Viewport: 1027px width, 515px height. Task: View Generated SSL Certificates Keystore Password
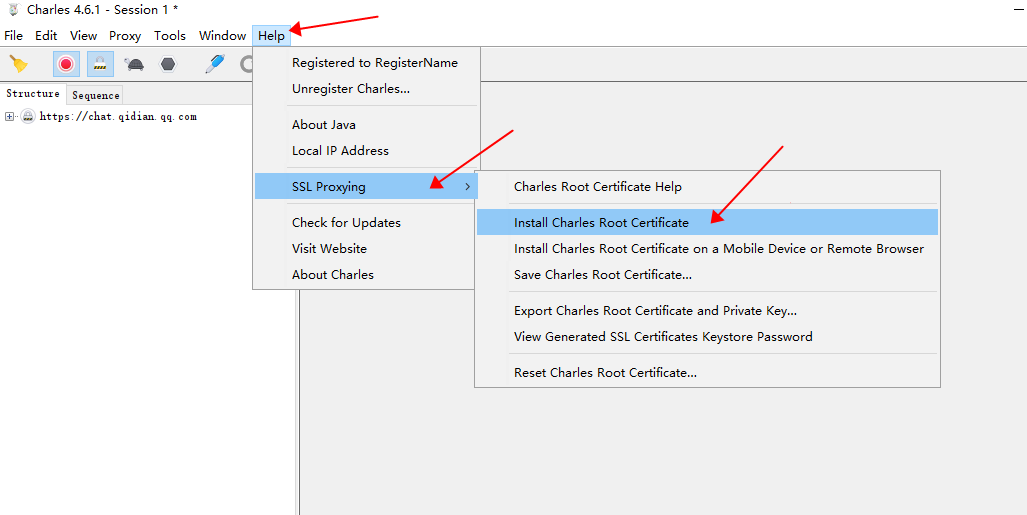pos(707,337)
